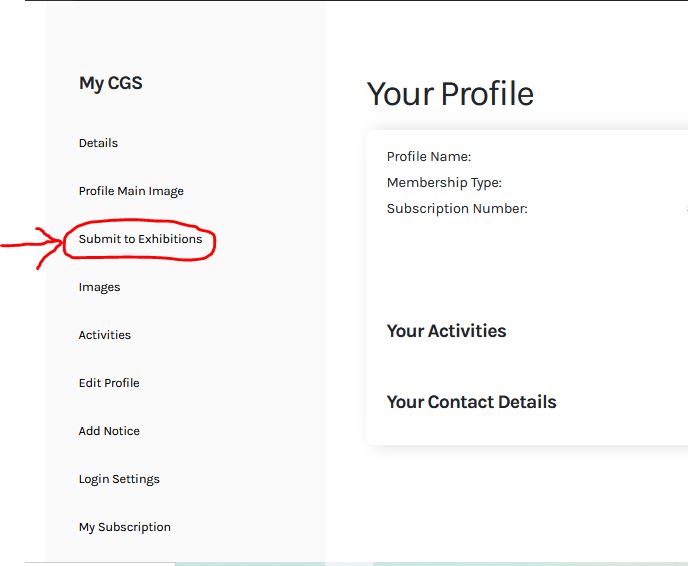
Task: Click the Your Contact Details heading
Action: tap(471, 402)
